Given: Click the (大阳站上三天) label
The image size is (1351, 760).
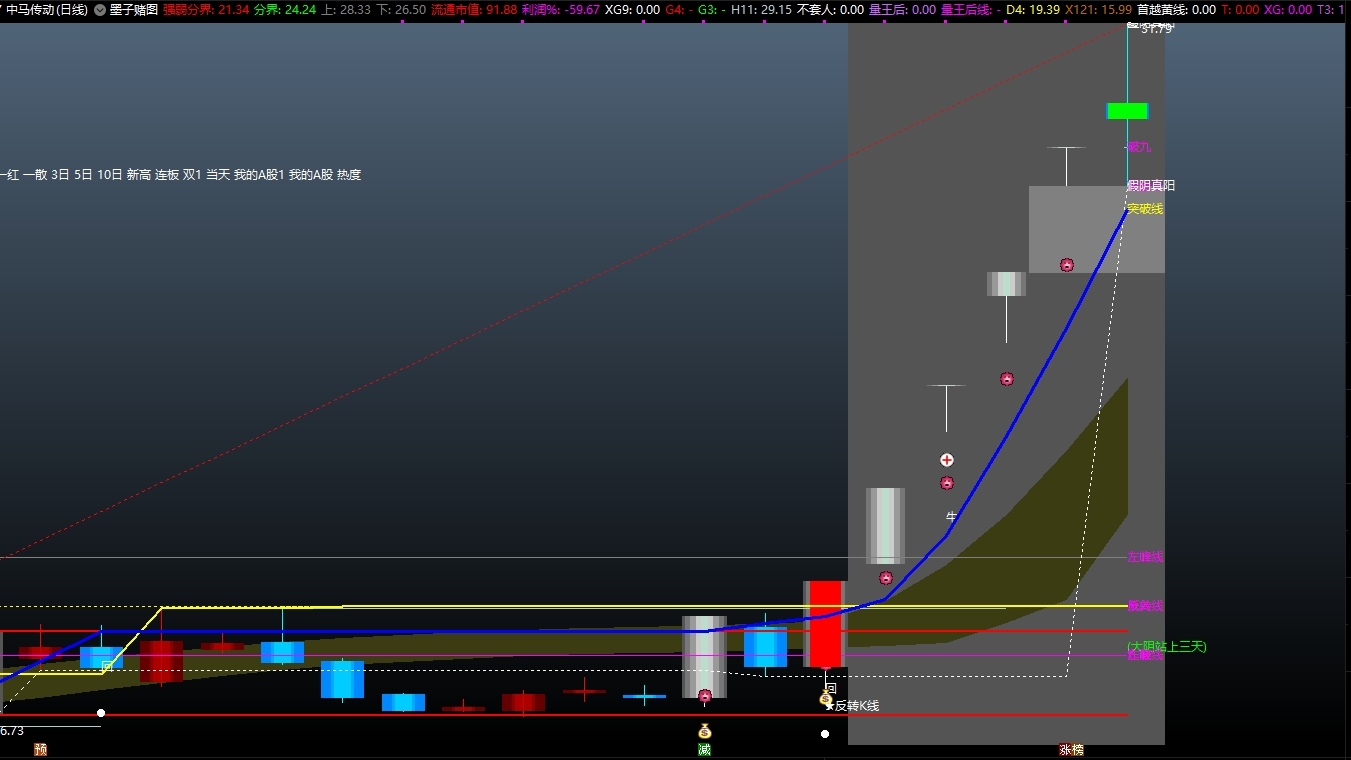Looking at the screenshot, I should tap(1167, 647).
